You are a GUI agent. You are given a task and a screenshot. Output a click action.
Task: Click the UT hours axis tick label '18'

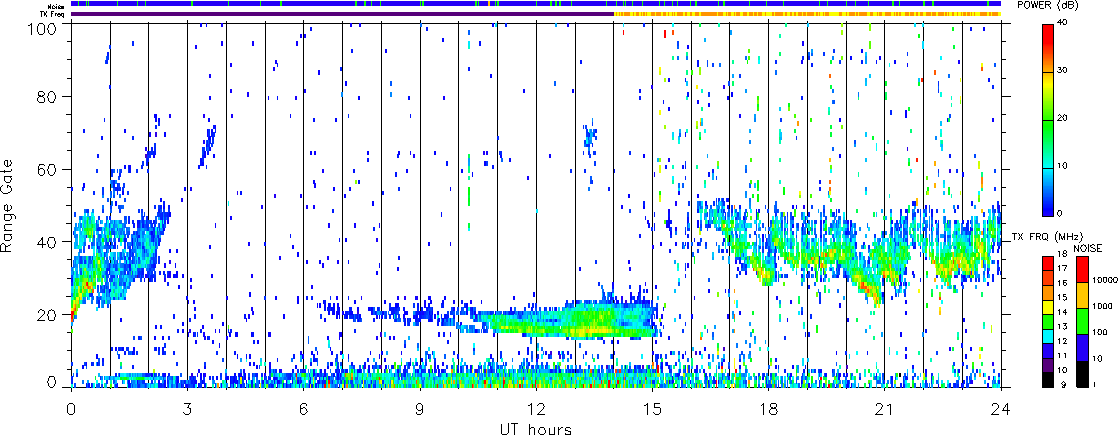[x=769, y=409]
